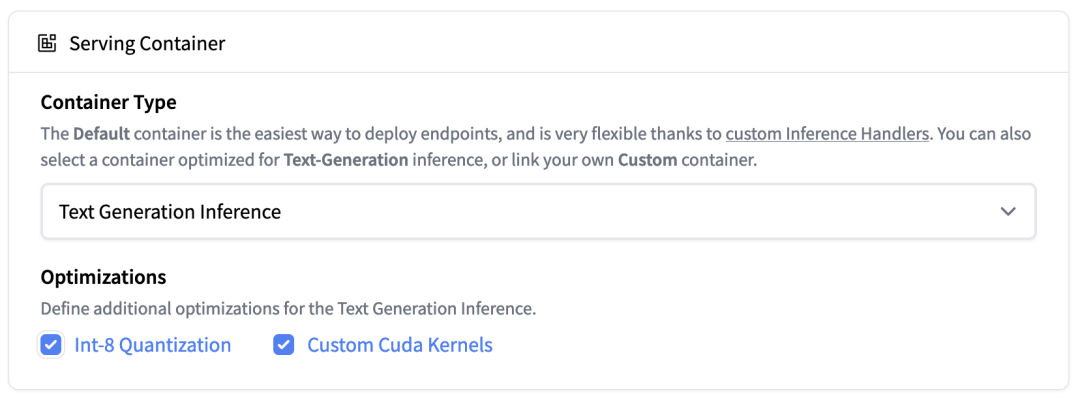Click the 'link your own' container text
Screen dimensions: 1080x402
[540, 160]
